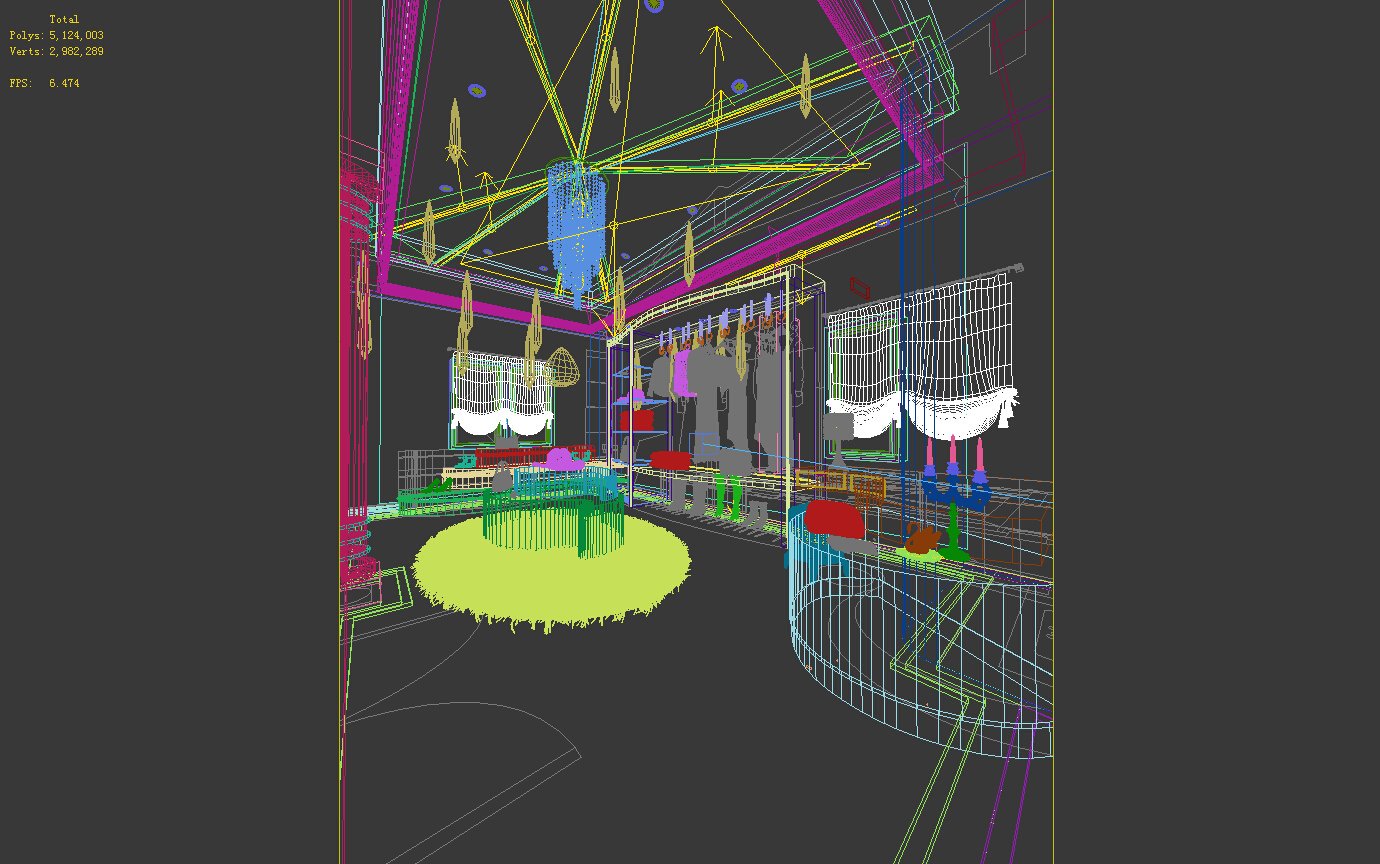1380x864 pixels.
Task: Pick the blue candelabra with pink candles
Action: pyautogui.click(x=955, y=490)
